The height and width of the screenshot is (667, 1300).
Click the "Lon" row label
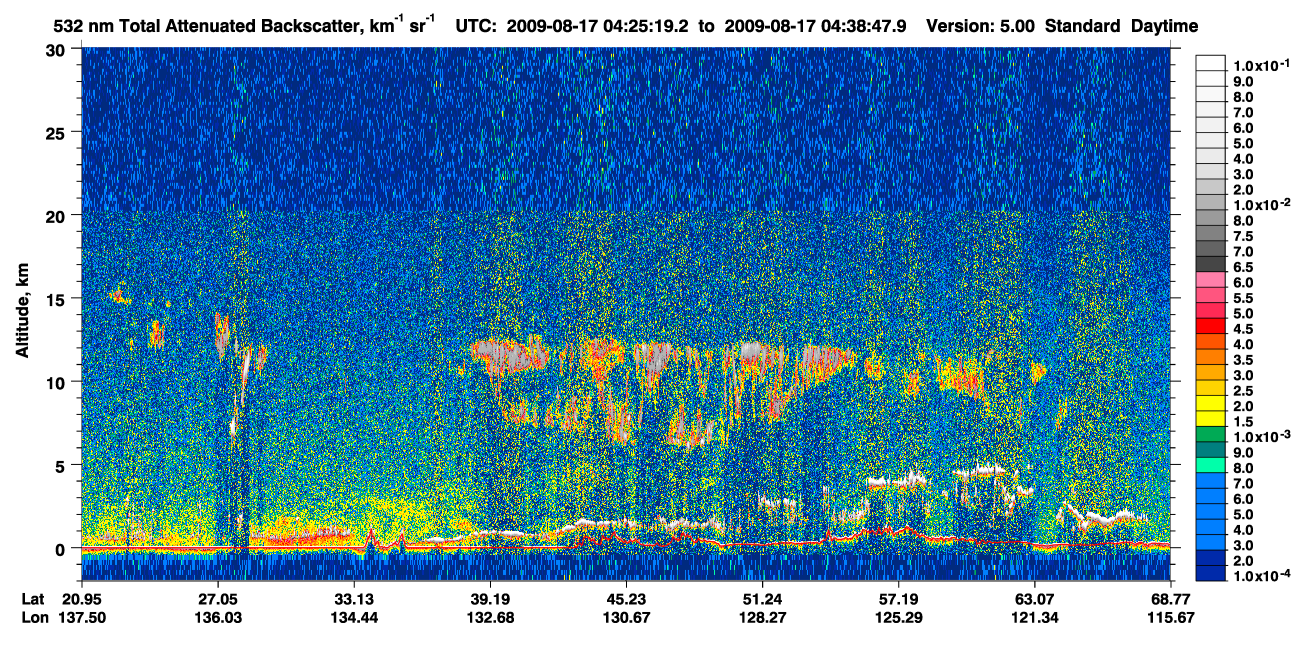(x=33, y=618)
